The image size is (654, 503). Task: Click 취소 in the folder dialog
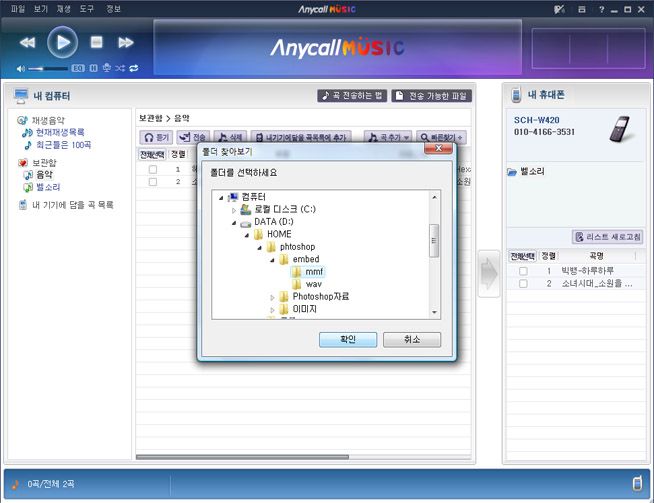pos(412,340)
